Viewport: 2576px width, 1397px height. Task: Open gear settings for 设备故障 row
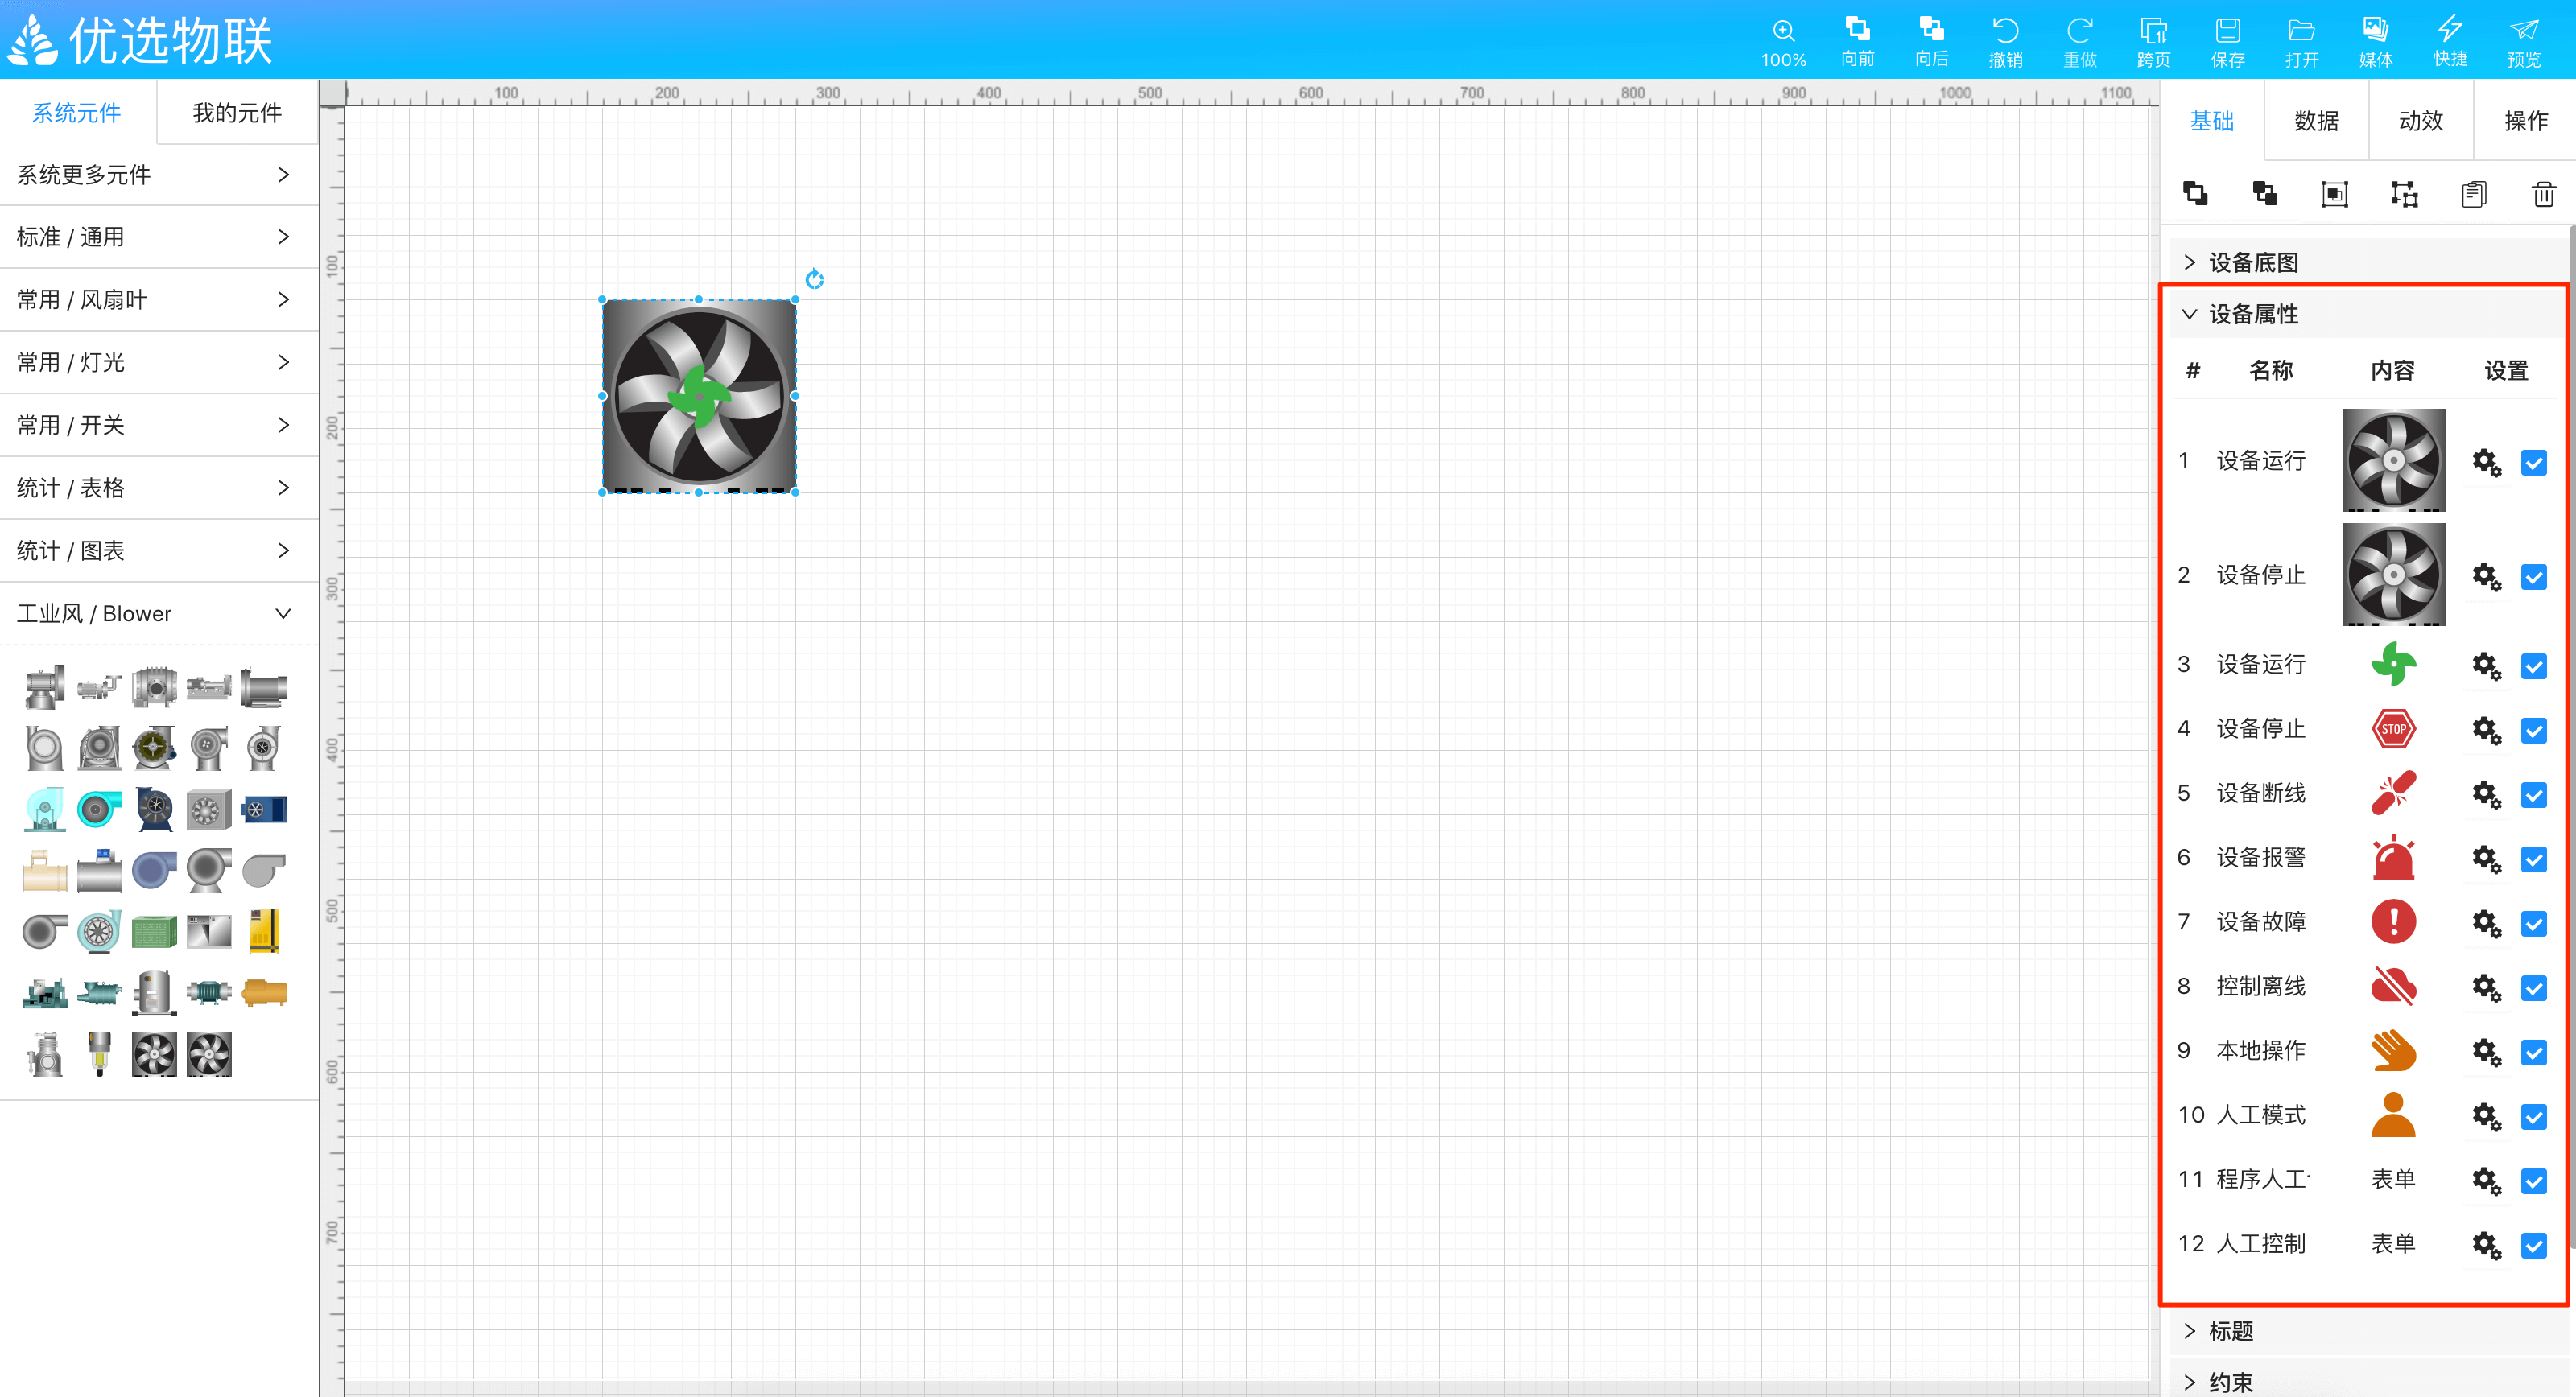click(x=2486, y=923)
